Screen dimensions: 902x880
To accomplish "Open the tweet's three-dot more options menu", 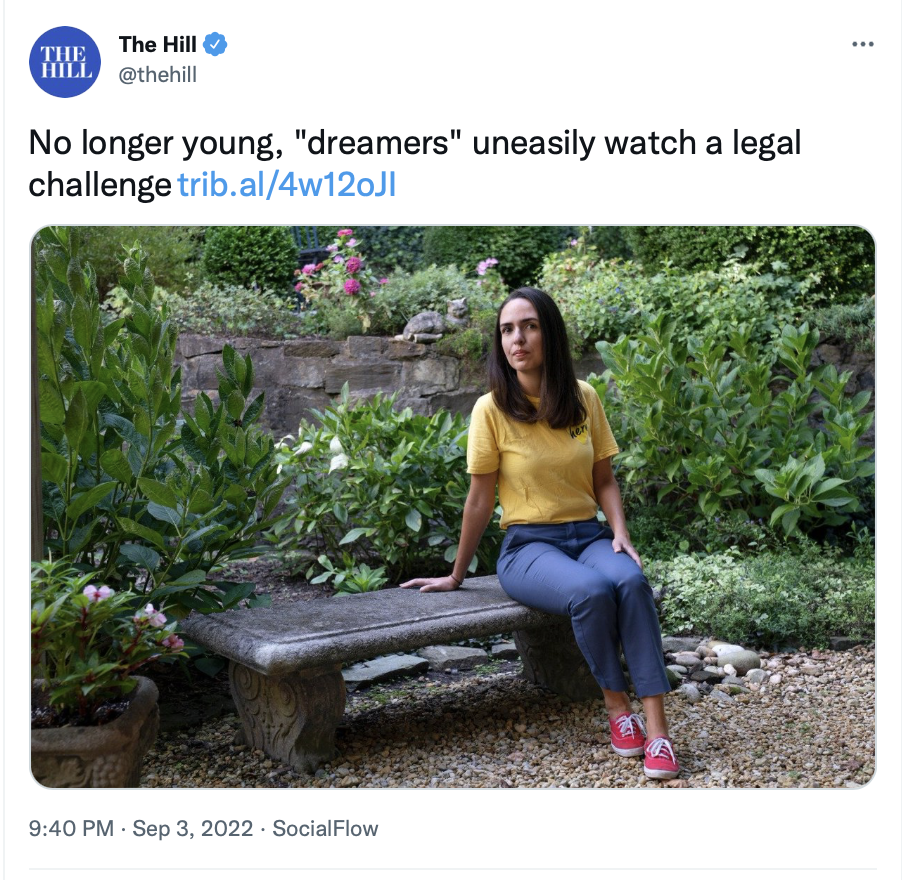I will [863, 44].
